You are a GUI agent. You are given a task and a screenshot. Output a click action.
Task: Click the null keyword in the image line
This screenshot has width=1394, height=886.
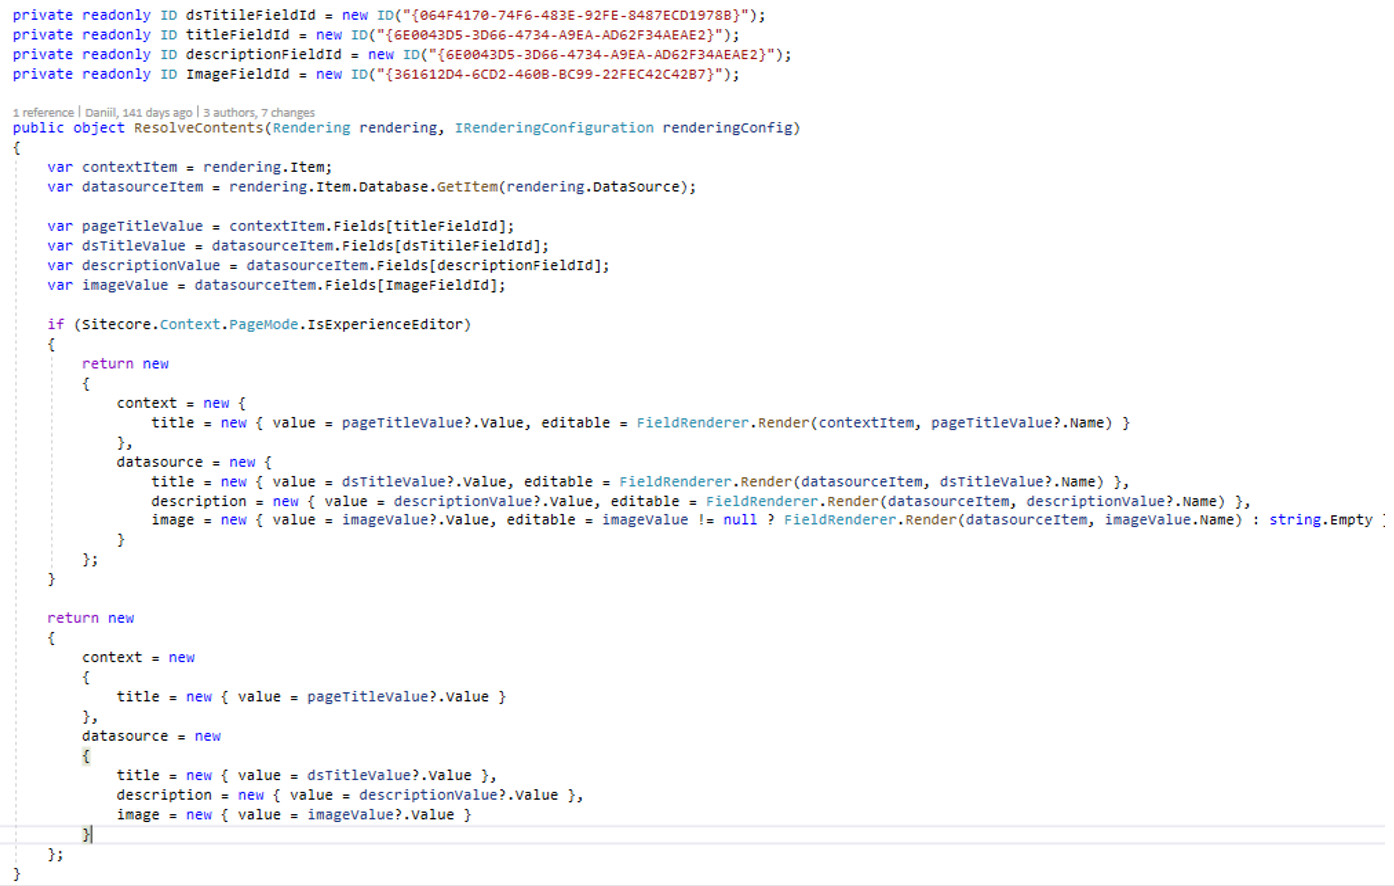coord(739,520)
